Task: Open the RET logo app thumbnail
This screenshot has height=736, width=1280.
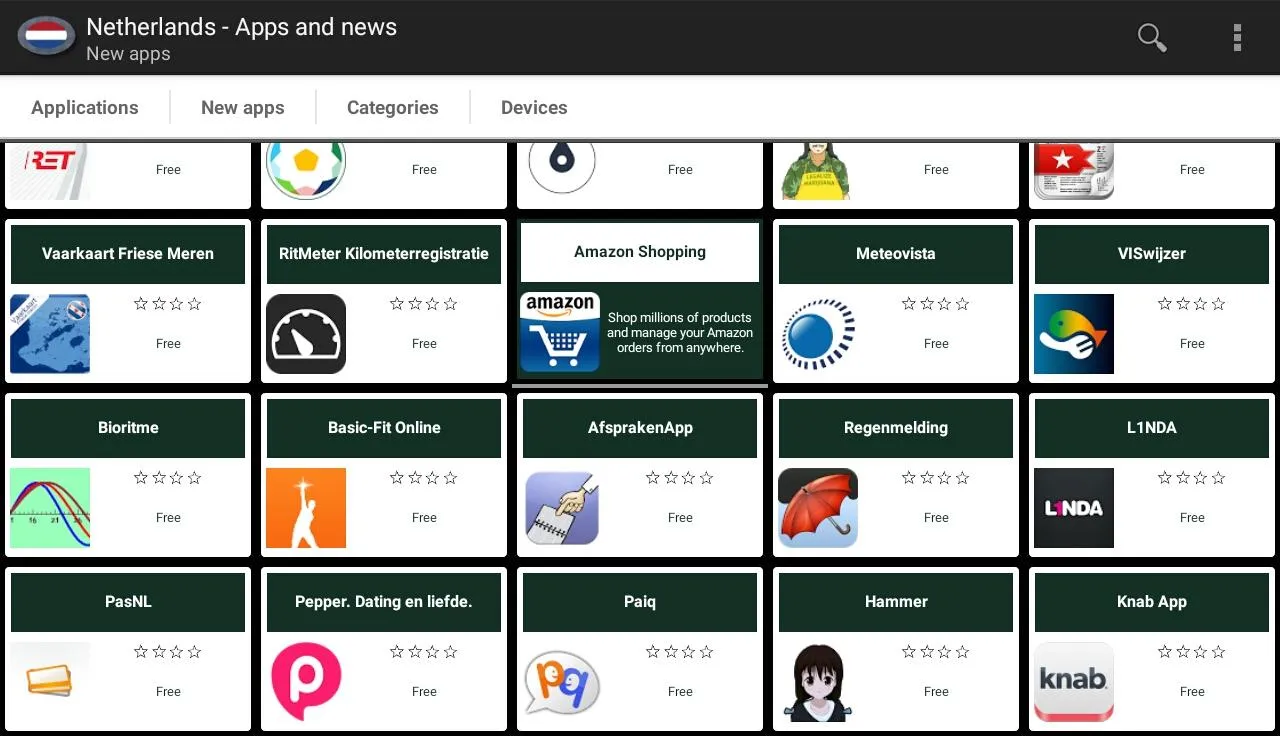Action: [x=50, y=170]
